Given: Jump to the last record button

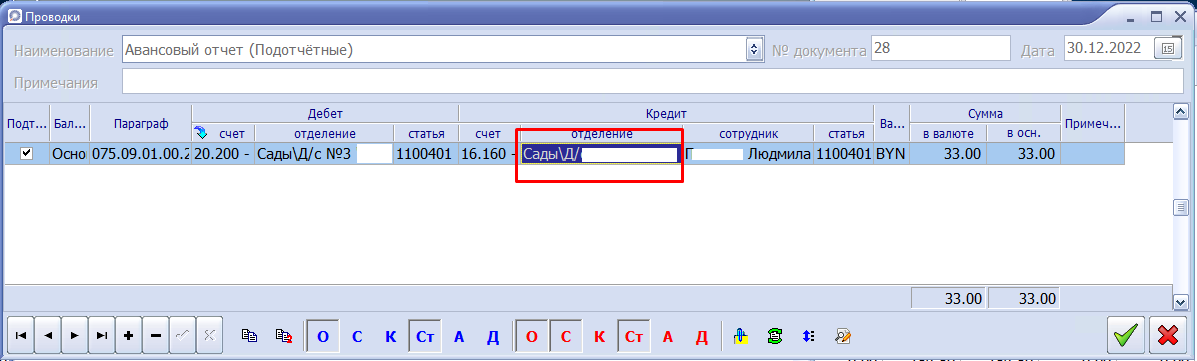Looking at the screenshot, I should (x=102, y=335).
